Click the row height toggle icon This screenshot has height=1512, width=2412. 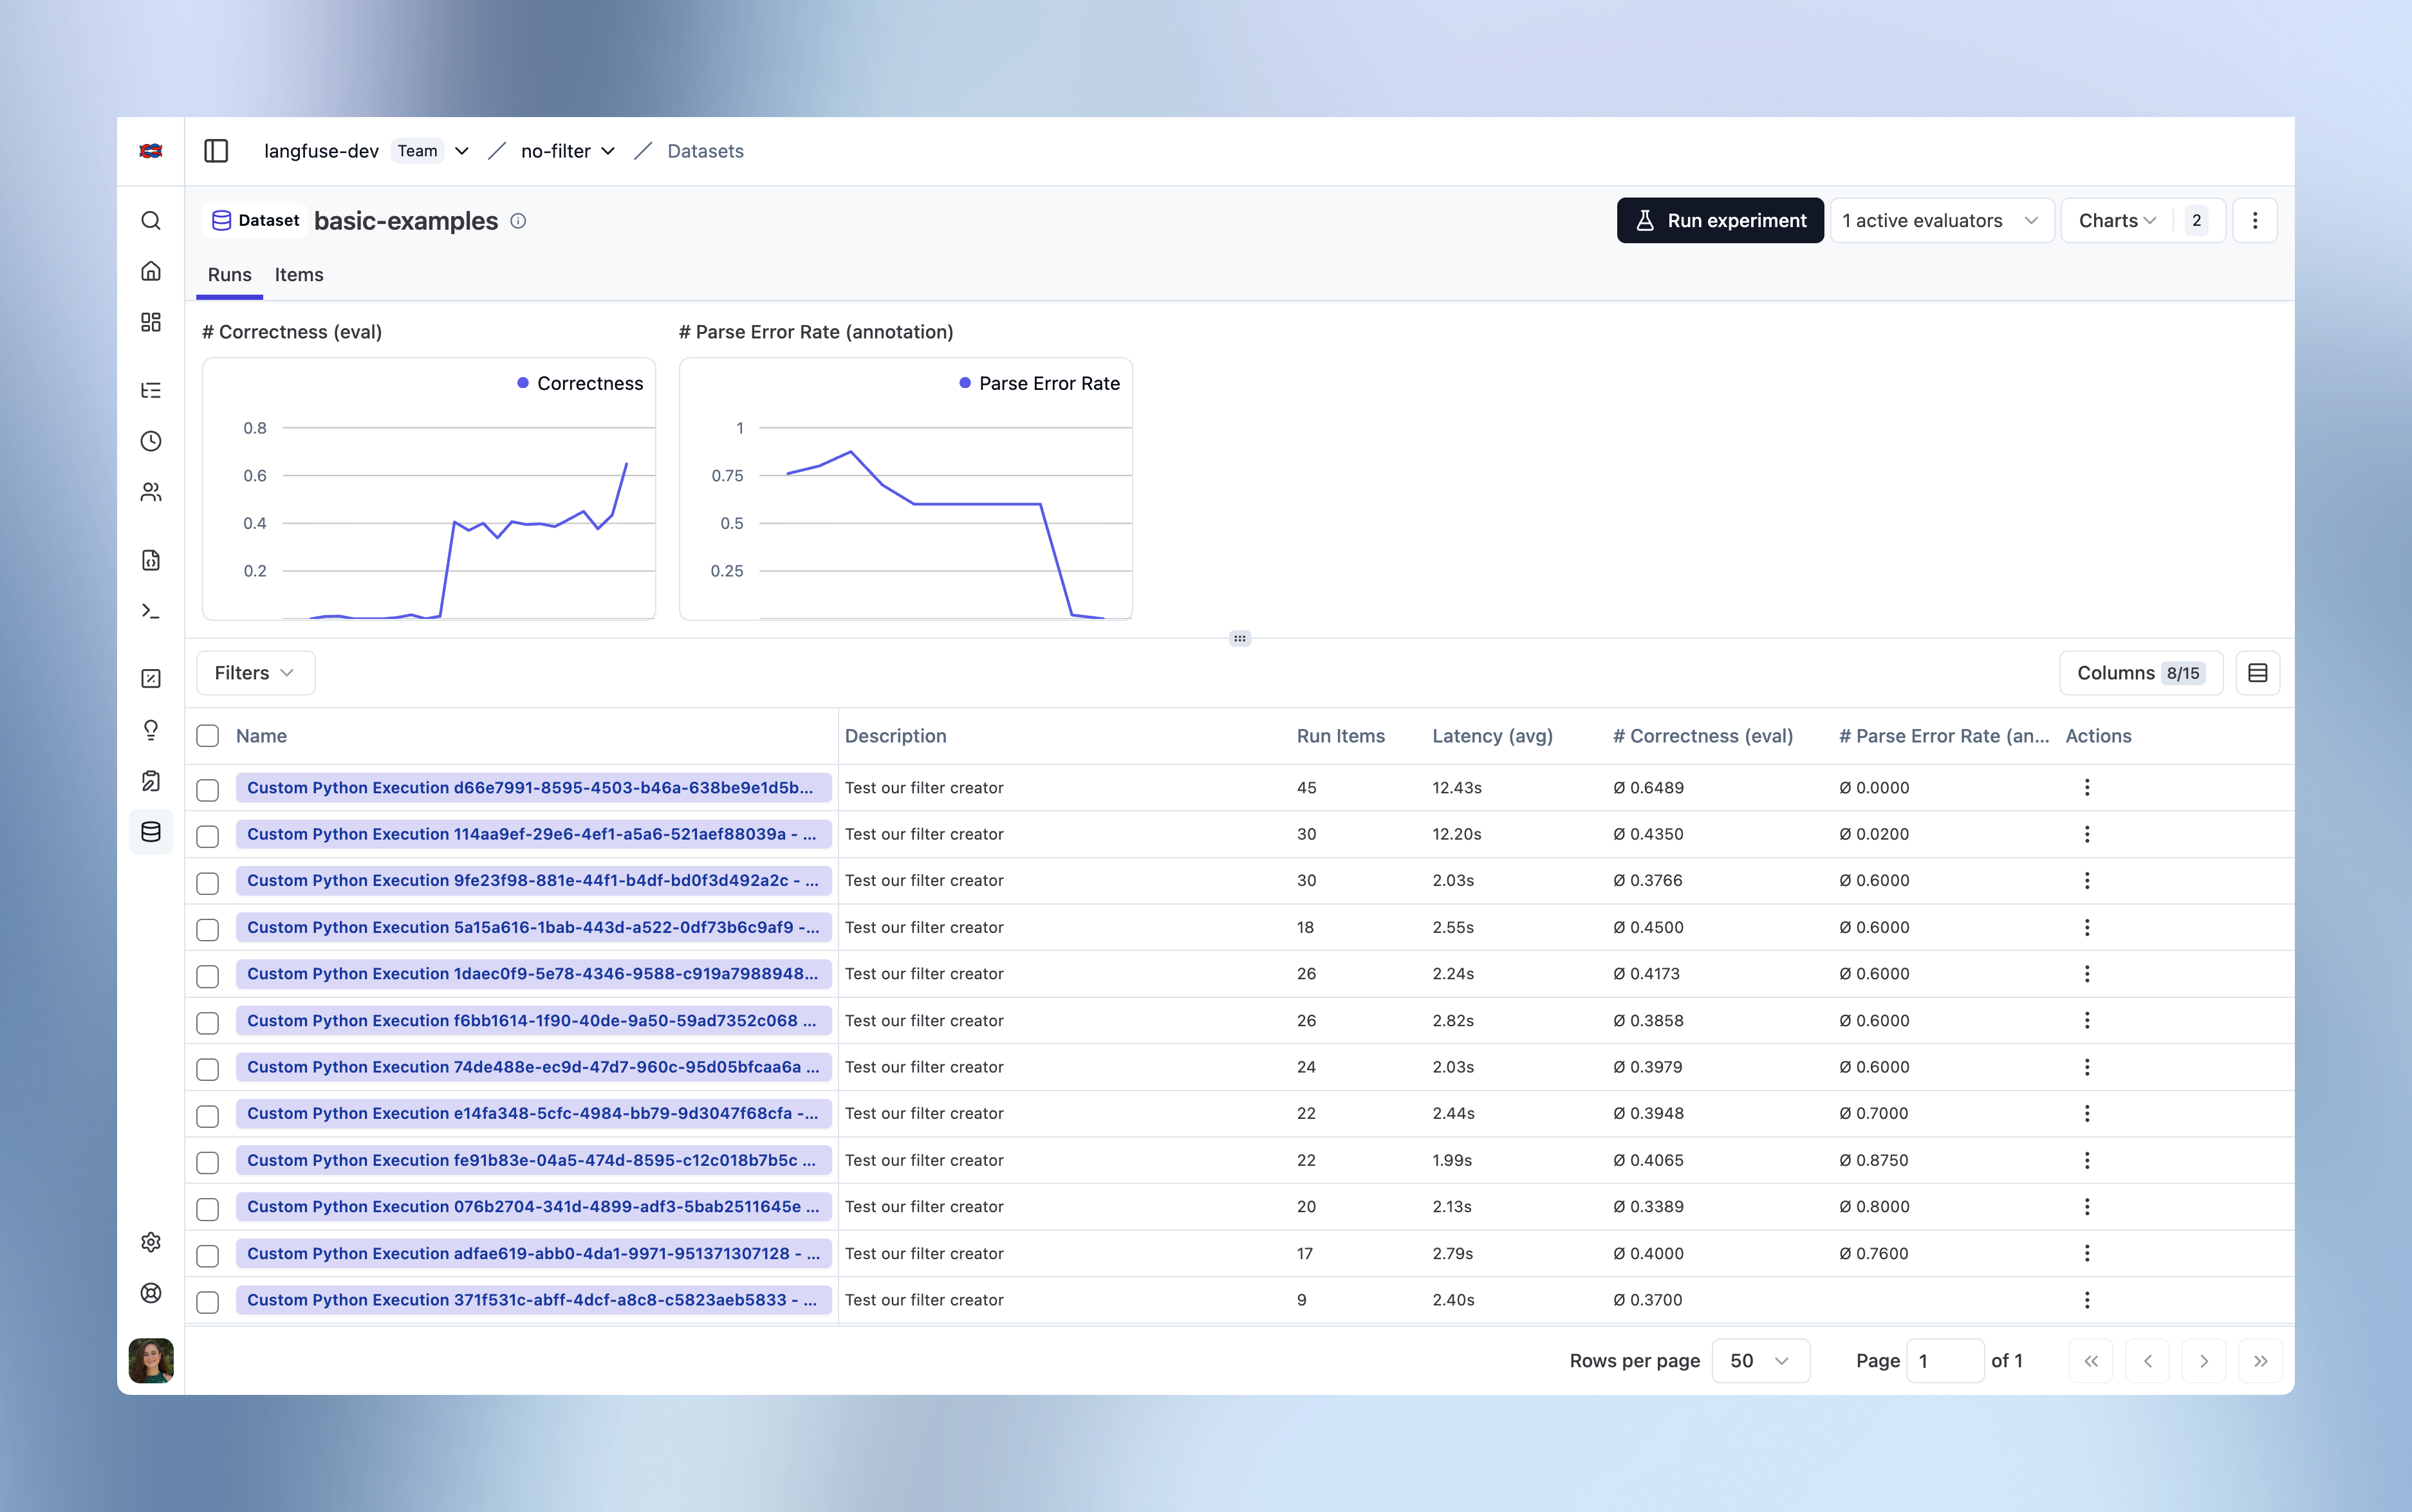pos(2257,673)
